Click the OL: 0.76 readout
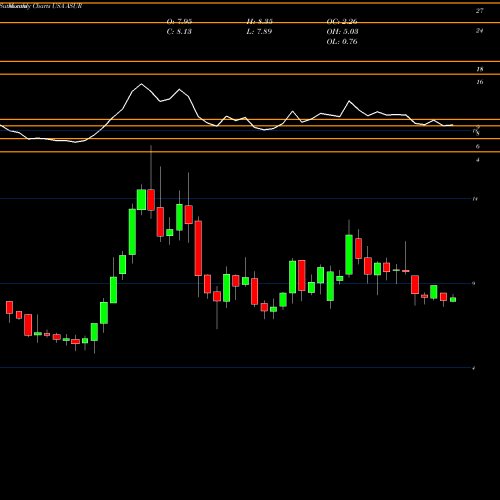 point(342,42)
